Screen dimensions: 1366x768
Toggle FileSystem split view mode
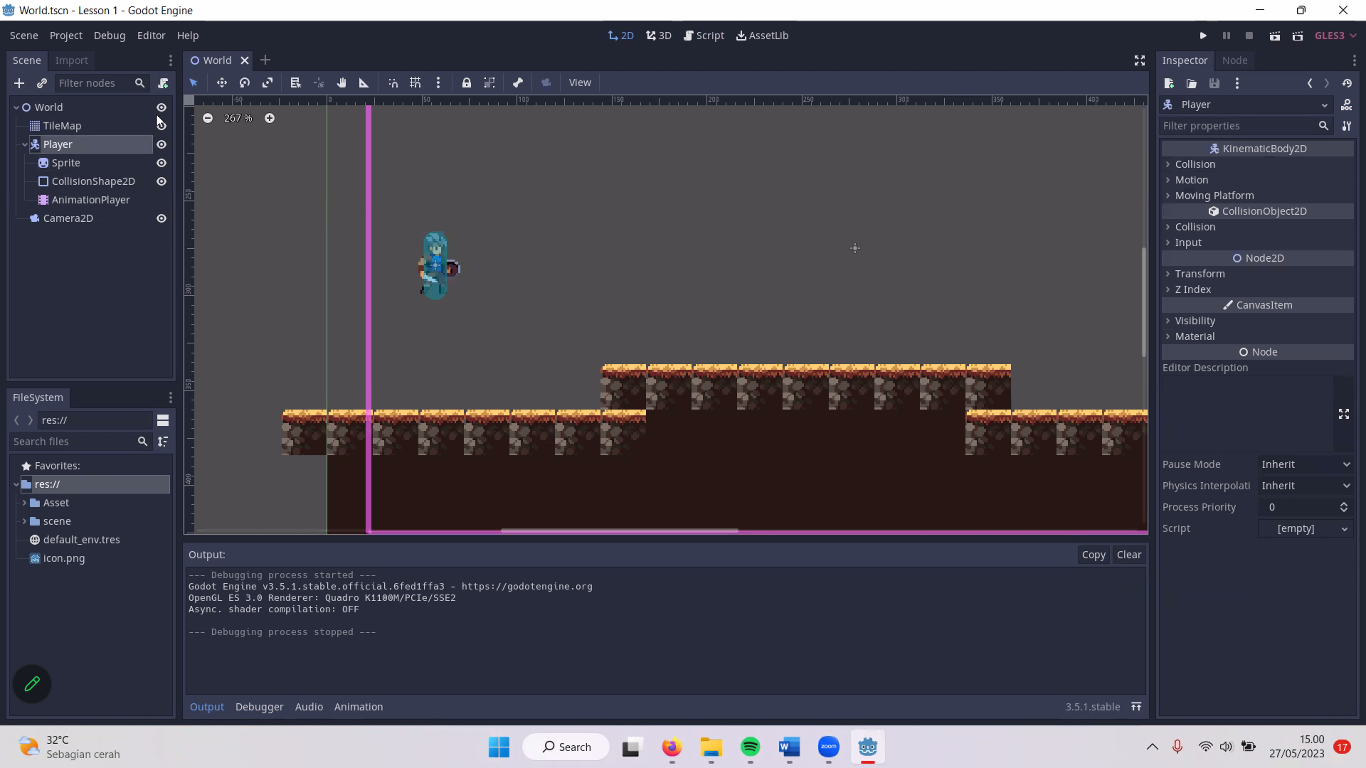click(x=163, y=420)
